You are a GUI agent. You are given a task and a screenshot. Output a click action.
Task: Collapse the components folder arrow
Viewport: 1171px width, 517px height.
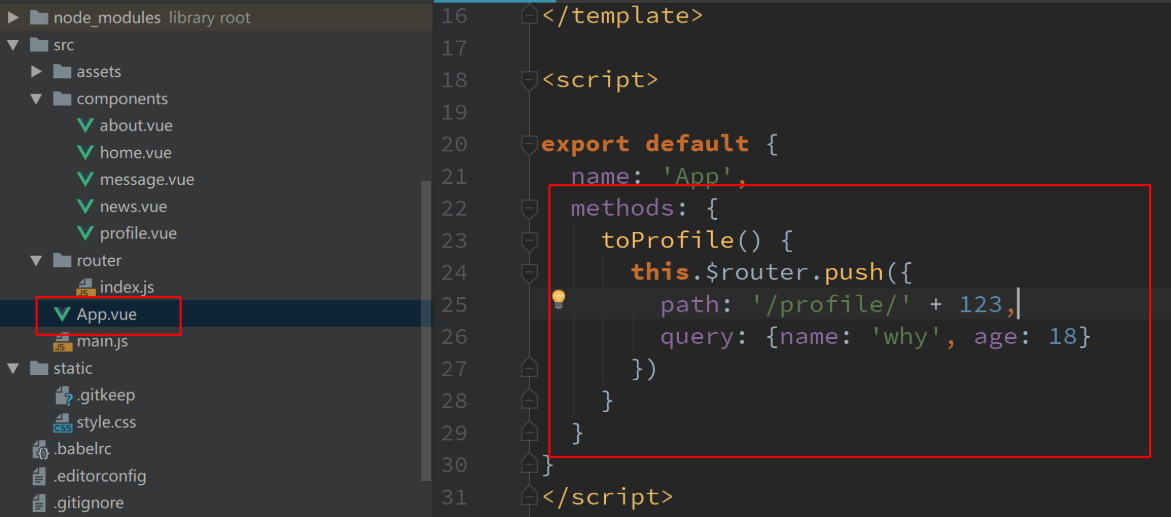coord(36,99)
